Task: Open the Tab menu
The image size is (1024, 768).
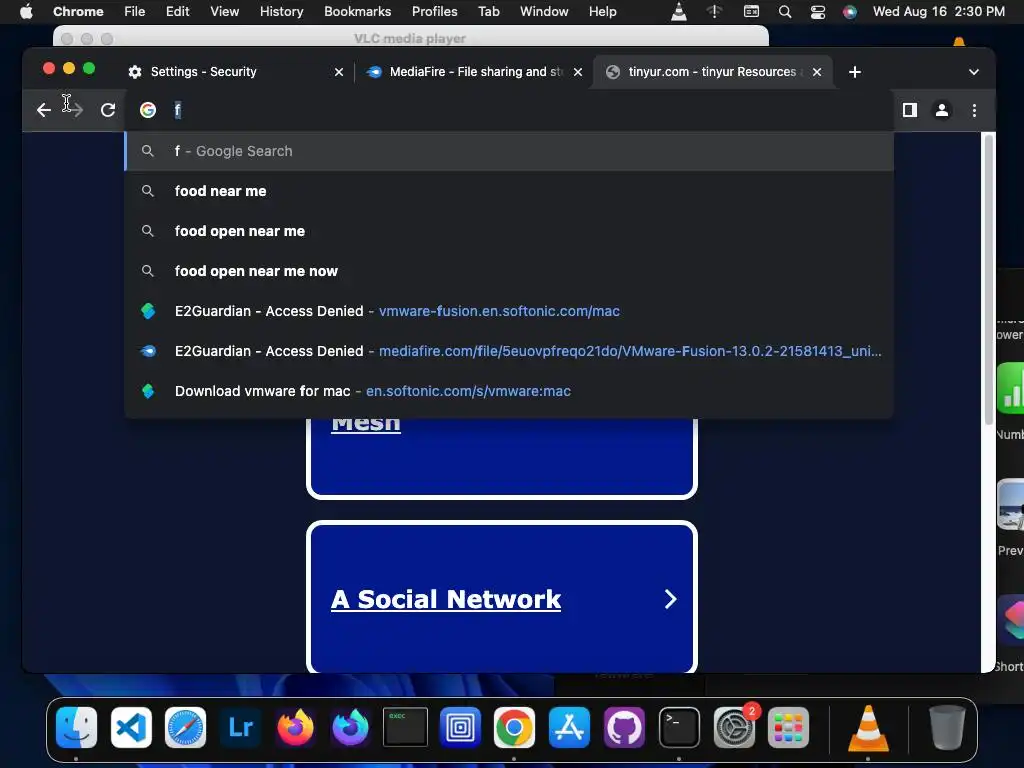Action: pyautogui.click(x=488, y=11)
